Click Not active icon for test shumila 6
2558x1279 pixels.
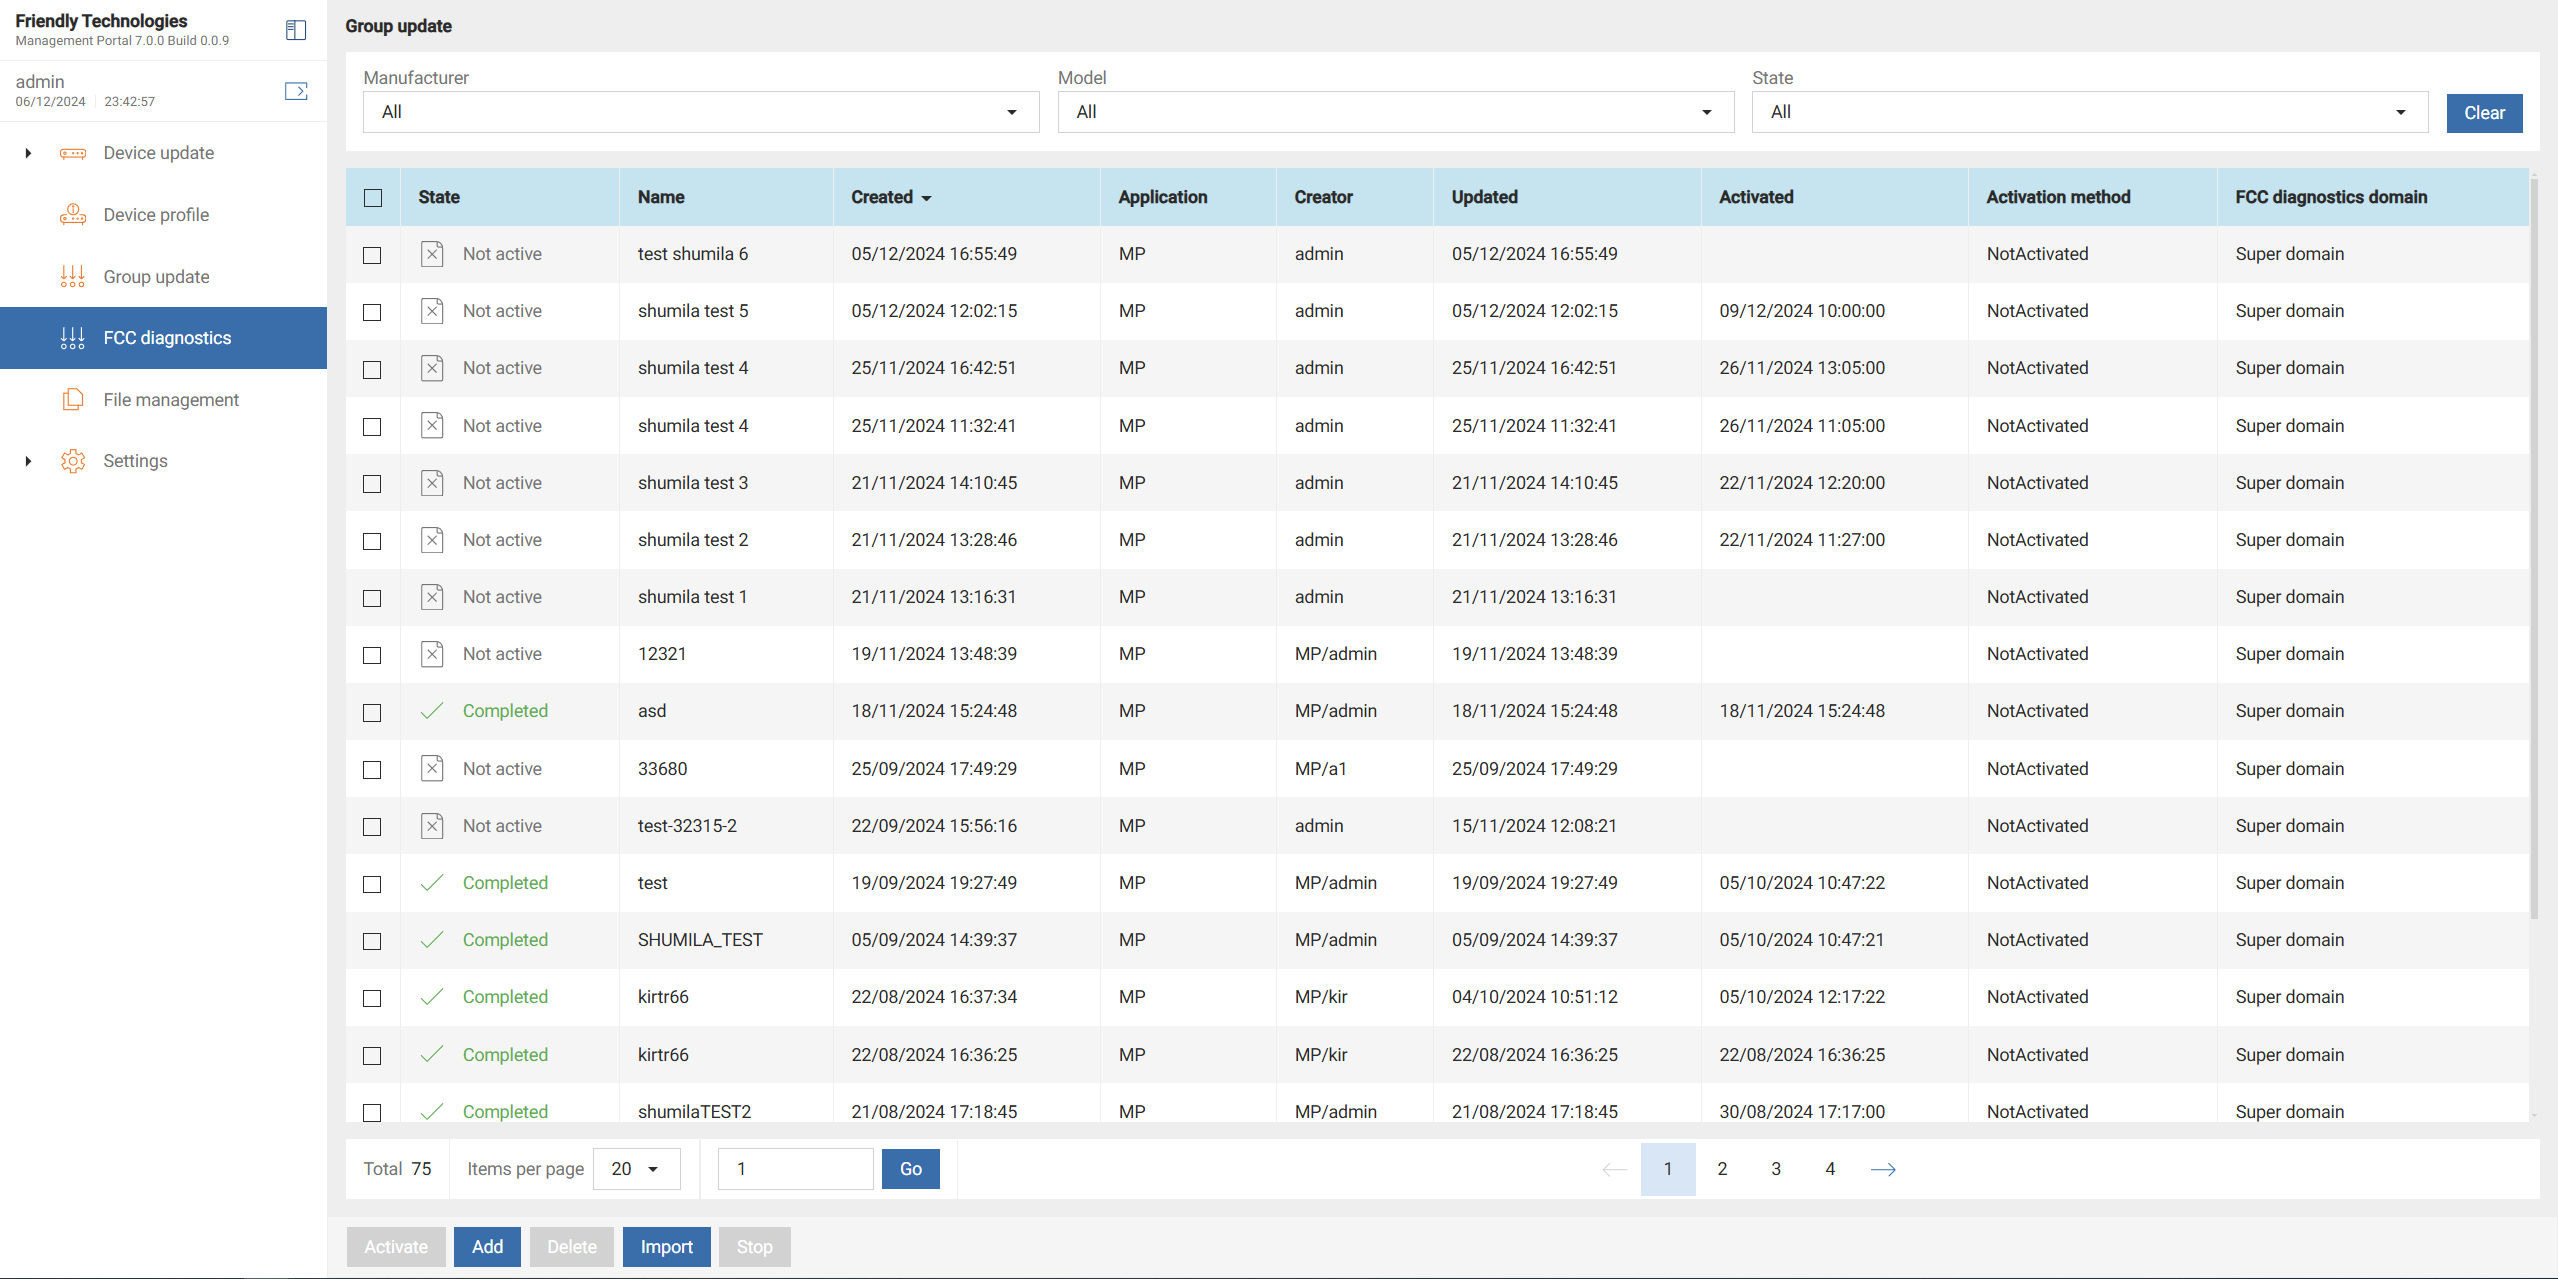pos(432,254)
